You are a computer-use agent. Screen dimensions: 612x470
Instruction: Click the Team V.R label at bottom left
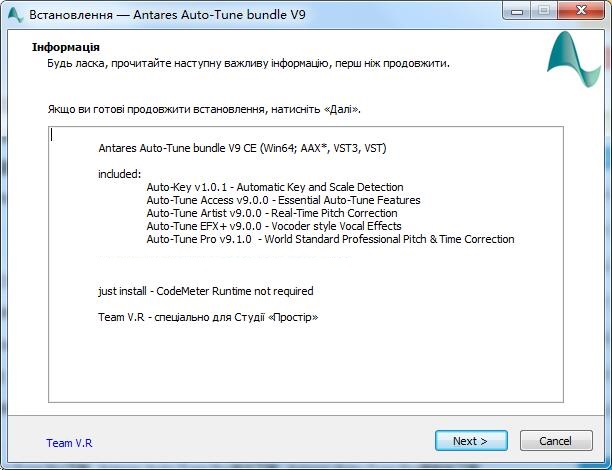(69, 443)
